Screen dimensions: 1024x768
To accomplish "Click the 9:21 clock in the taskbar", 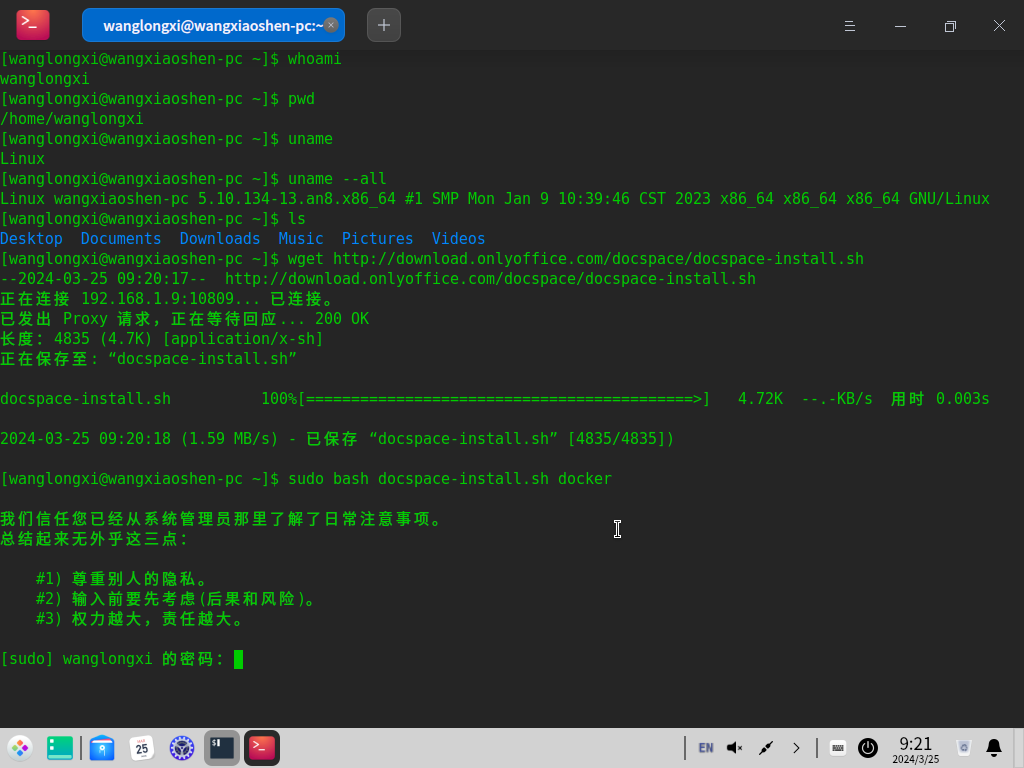I will click(915, 748).
